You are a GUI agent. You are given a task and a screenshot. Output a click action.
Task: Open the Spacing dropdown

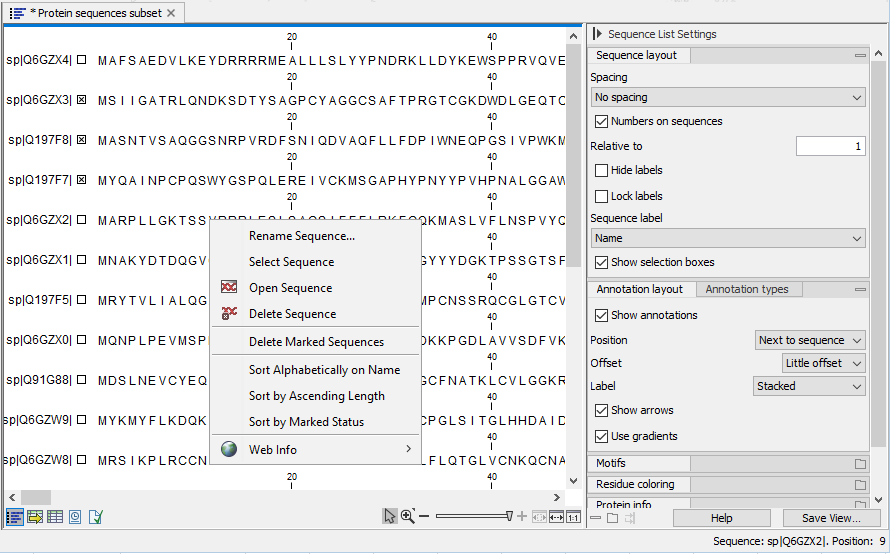coord(727,98)
